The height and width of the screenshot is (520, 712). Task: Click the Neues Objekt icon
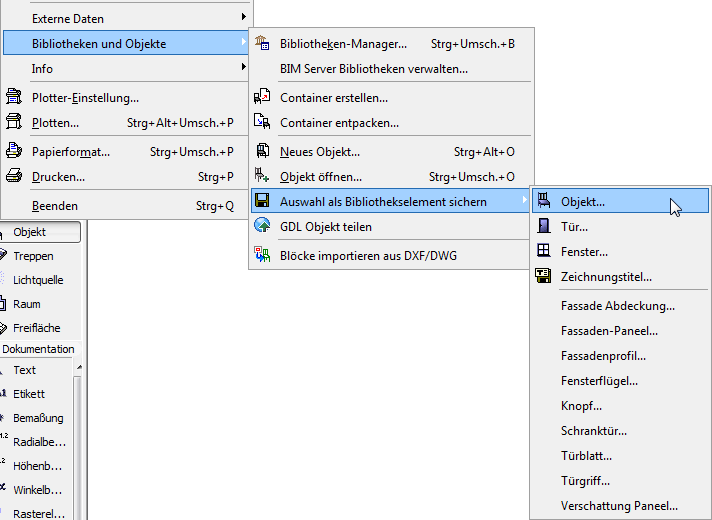click(x=263, y=151)
